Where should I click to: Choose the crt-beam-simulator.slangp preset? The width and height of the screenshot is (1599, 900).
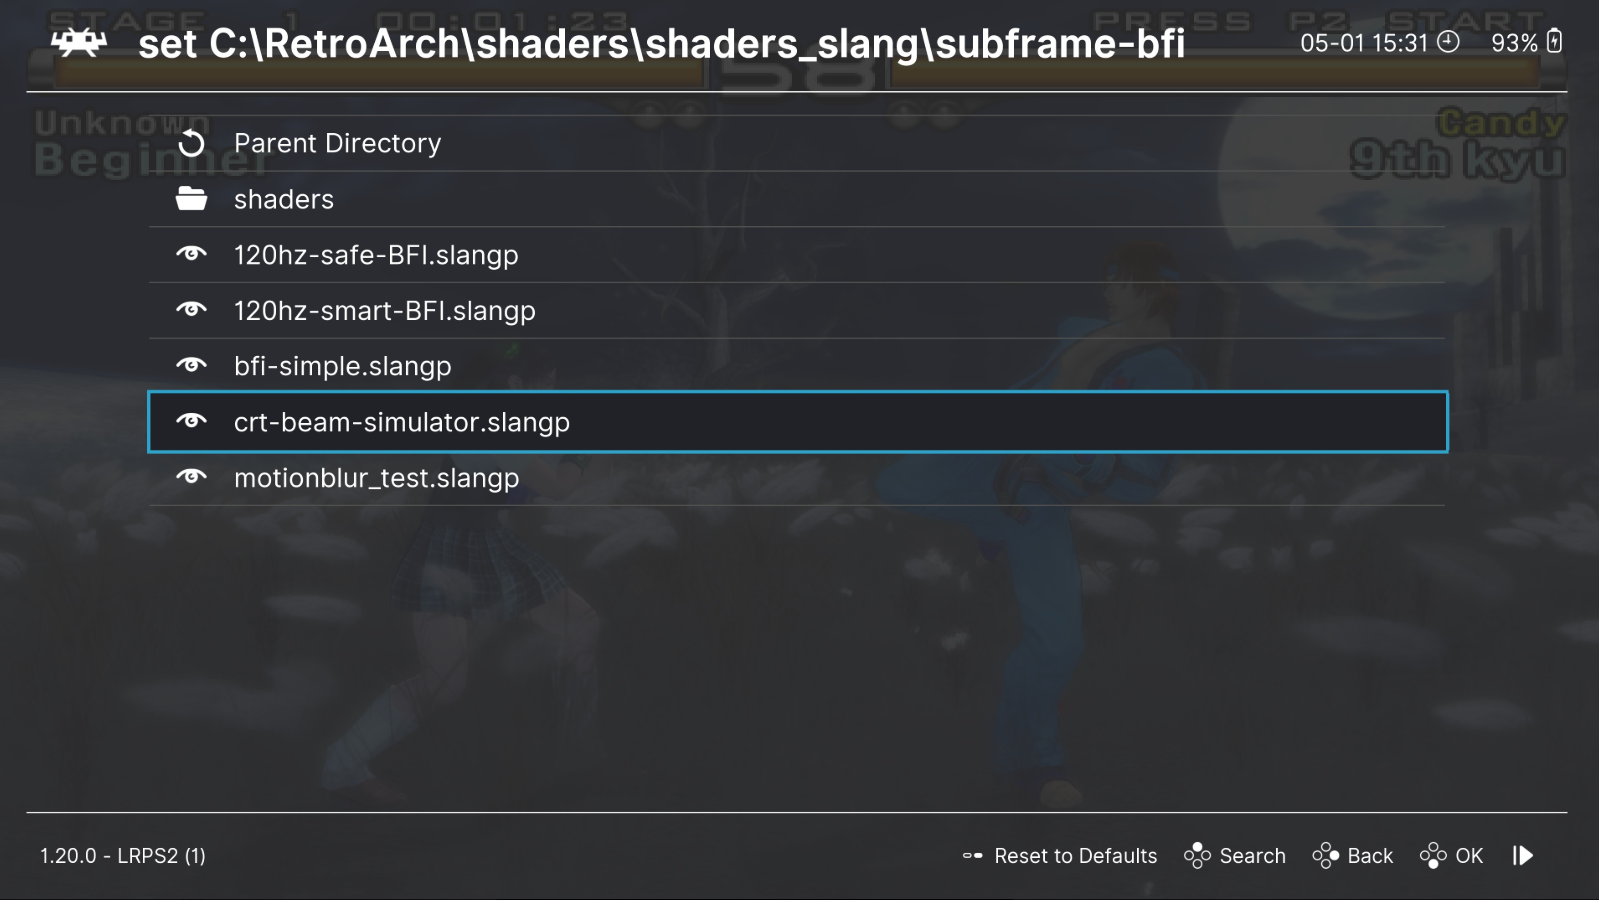[x=401, y=422]
